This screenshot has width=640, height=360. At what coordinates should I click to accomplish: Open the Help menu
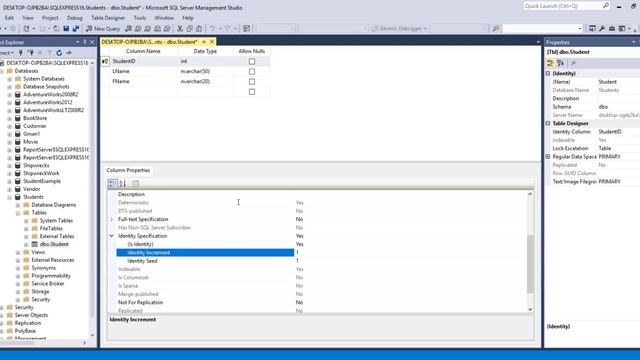click(x=188, y=18)
